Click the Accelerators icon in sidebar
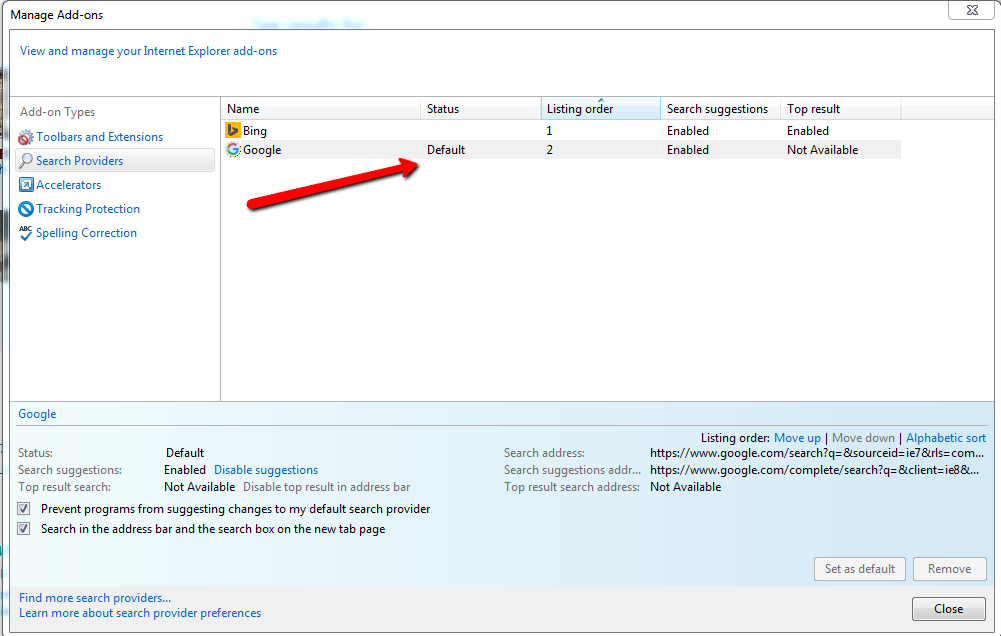 tap(26, 185)
